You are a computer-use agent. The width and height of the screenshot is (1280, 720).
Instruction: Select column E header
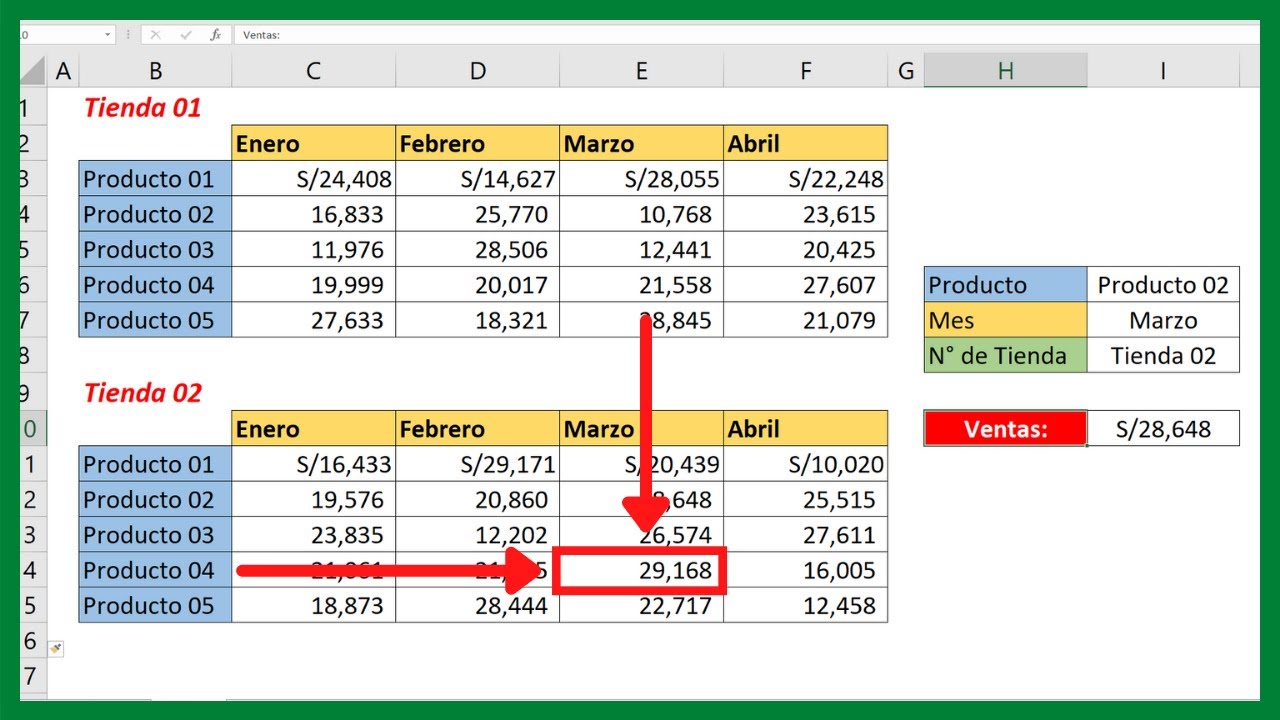coord(641,71)
